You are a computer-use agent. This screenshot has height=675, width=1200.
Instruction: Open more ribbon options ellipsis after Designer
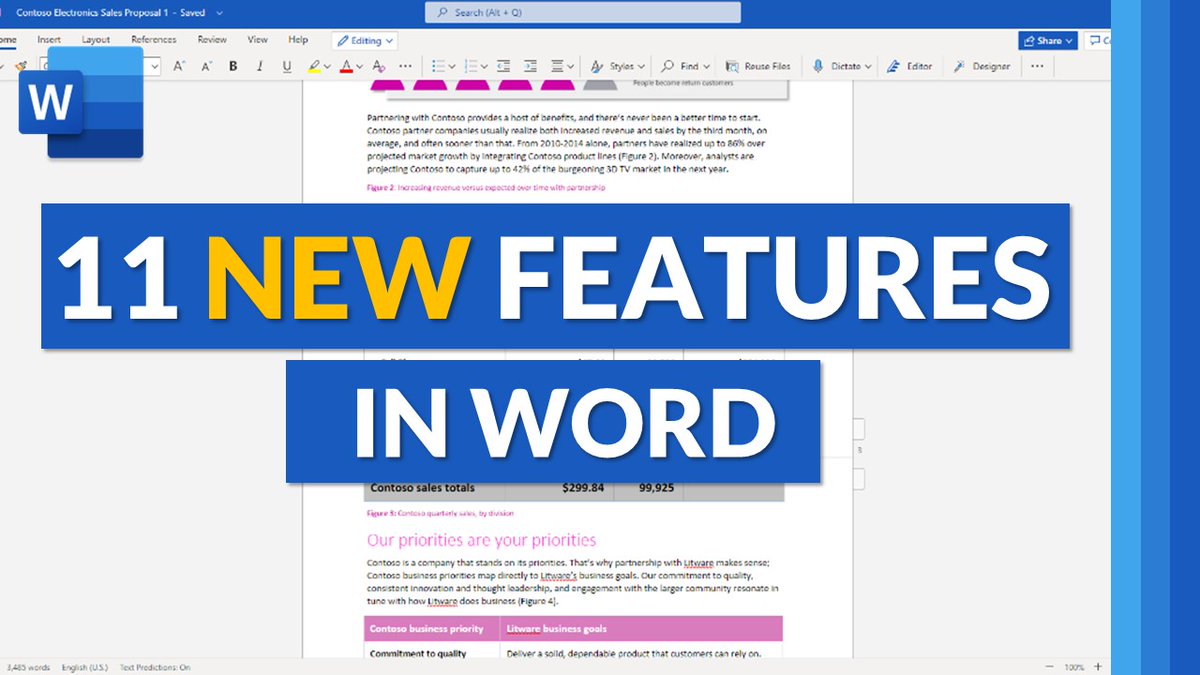pos(1037,66)
